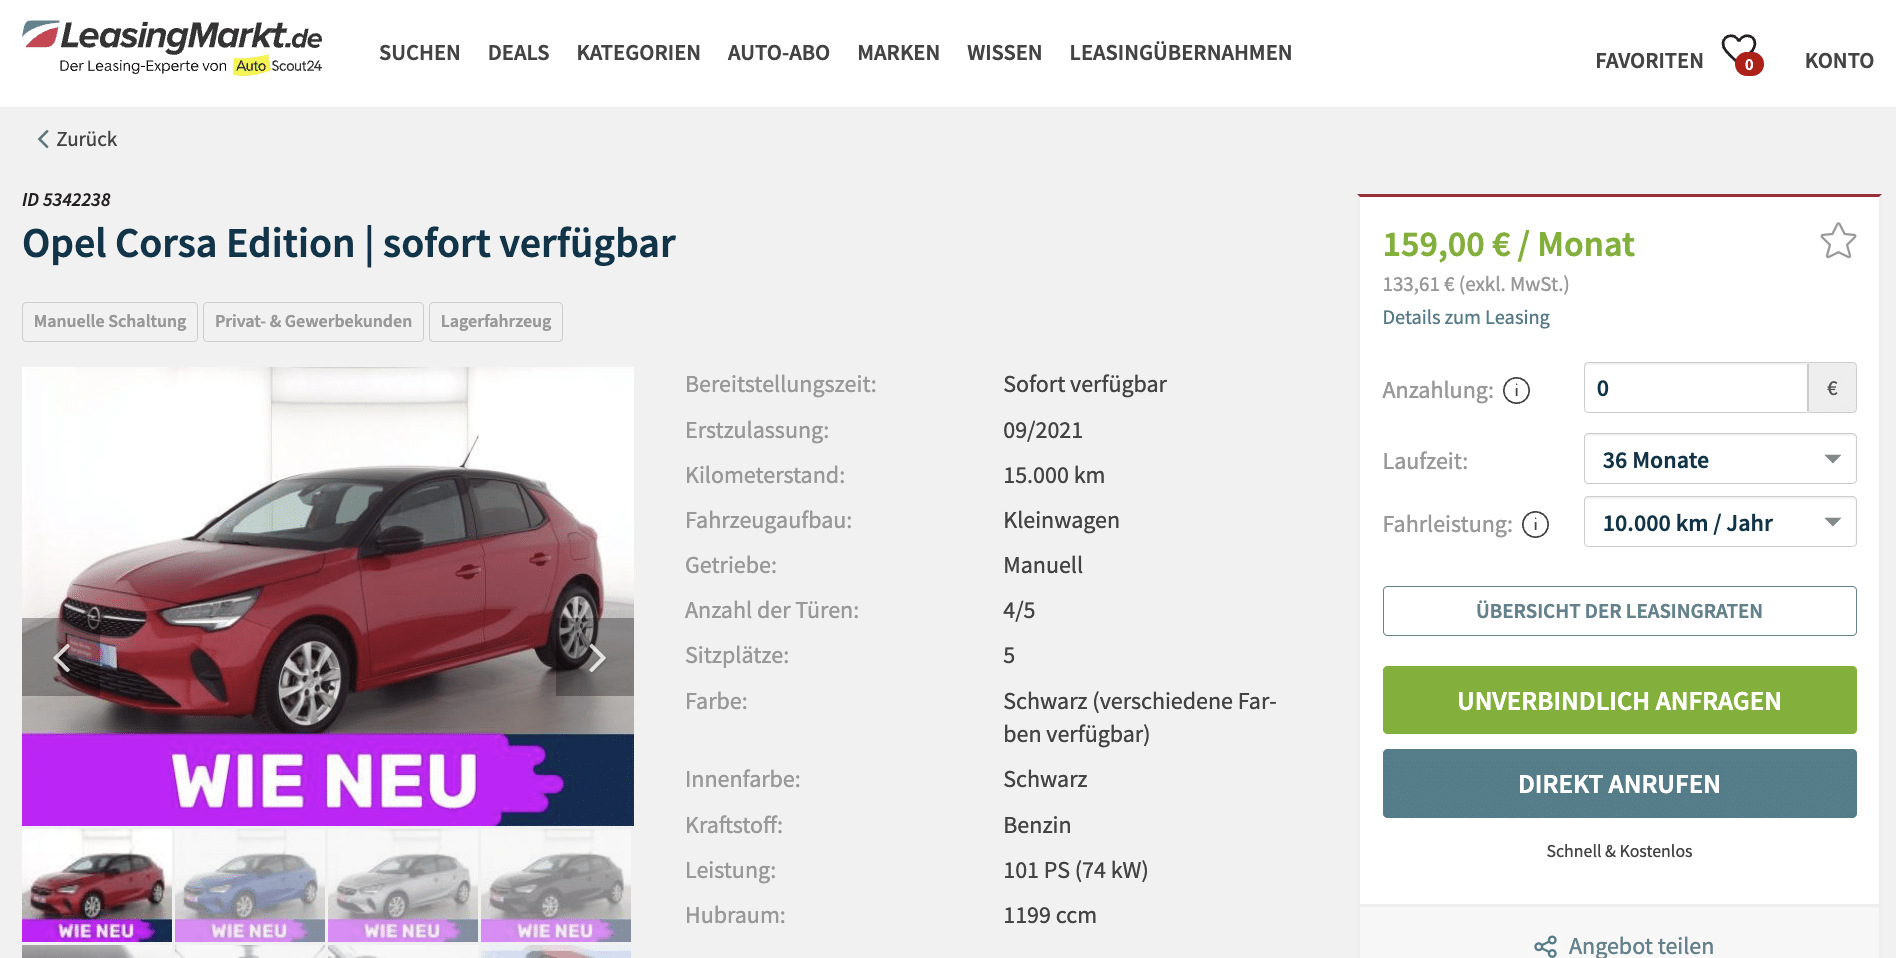
Task: Open the MARKEN menu
Action: (898, 53)
